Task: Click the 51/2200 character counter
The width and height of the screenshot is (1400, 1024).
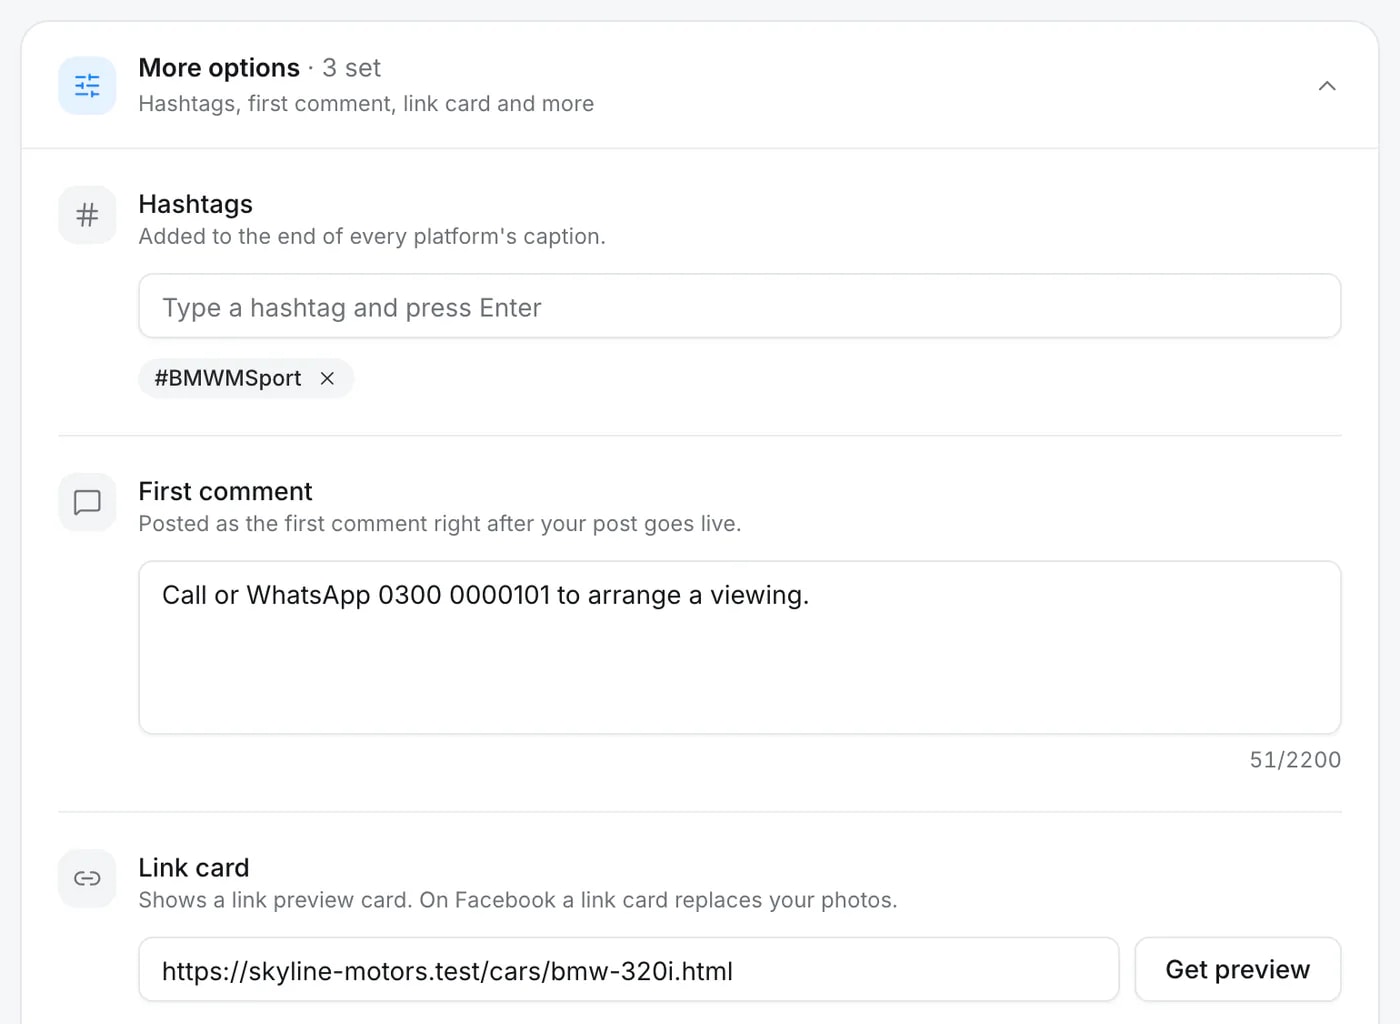Action: (x=1295, y=760)
